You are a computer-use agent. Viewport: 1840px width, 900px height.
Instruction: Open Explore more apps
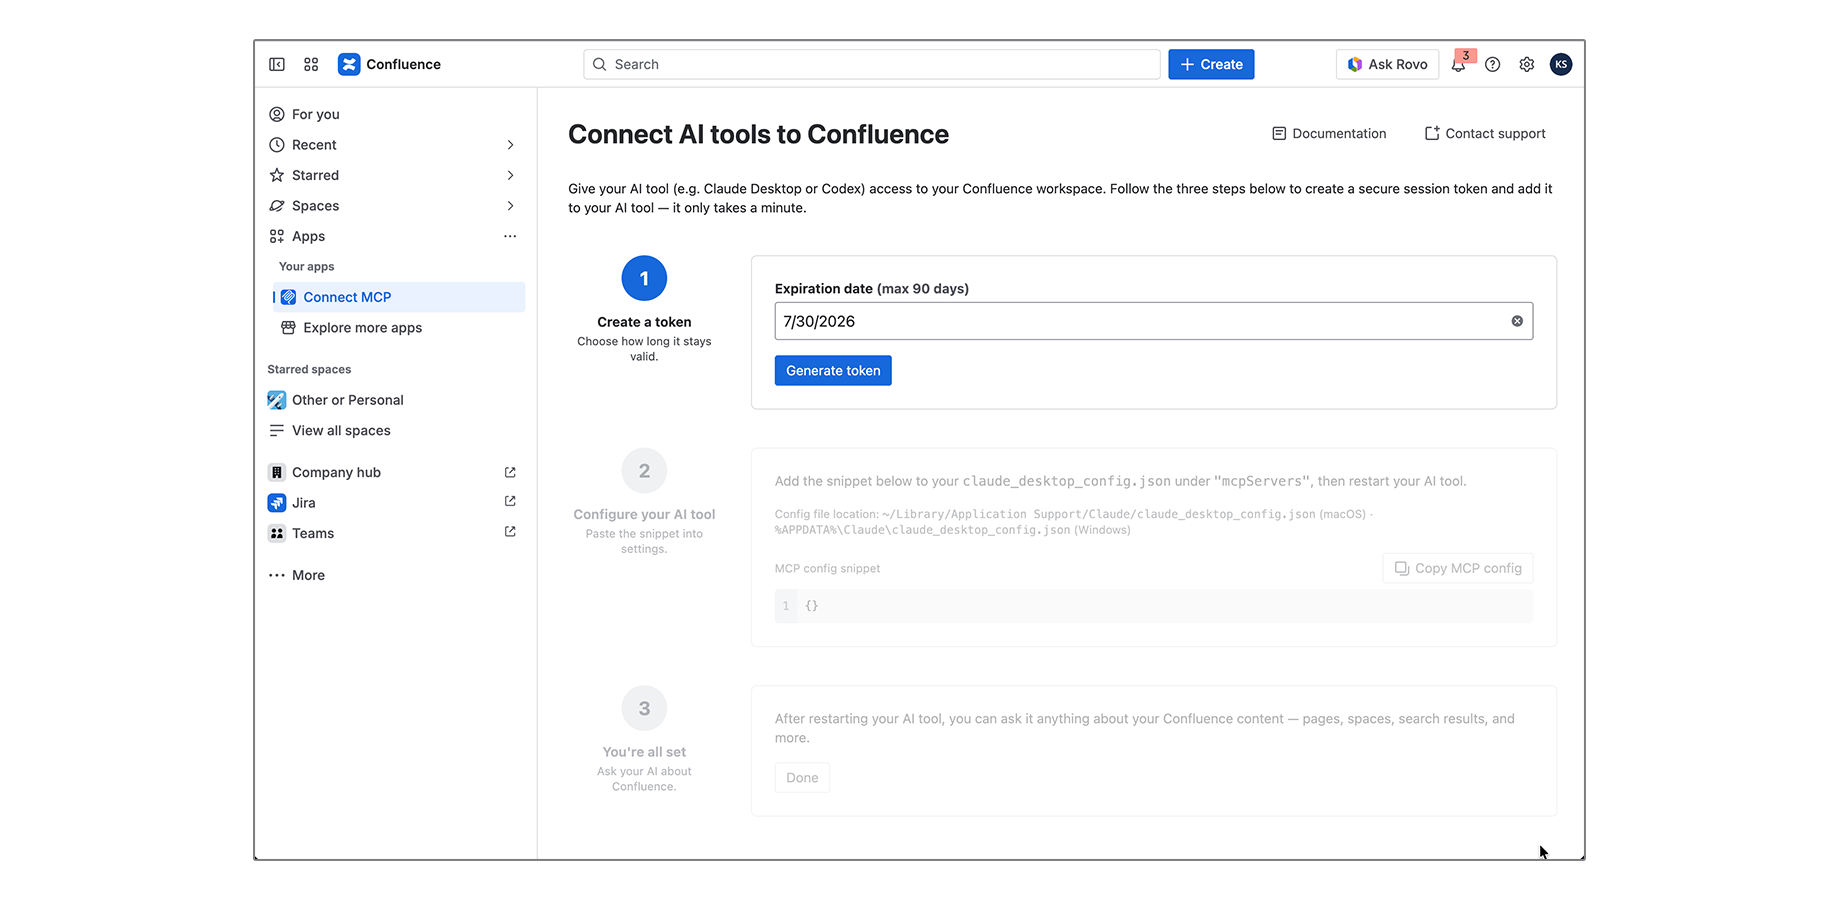pyautogui.click(x=362, y=328)
